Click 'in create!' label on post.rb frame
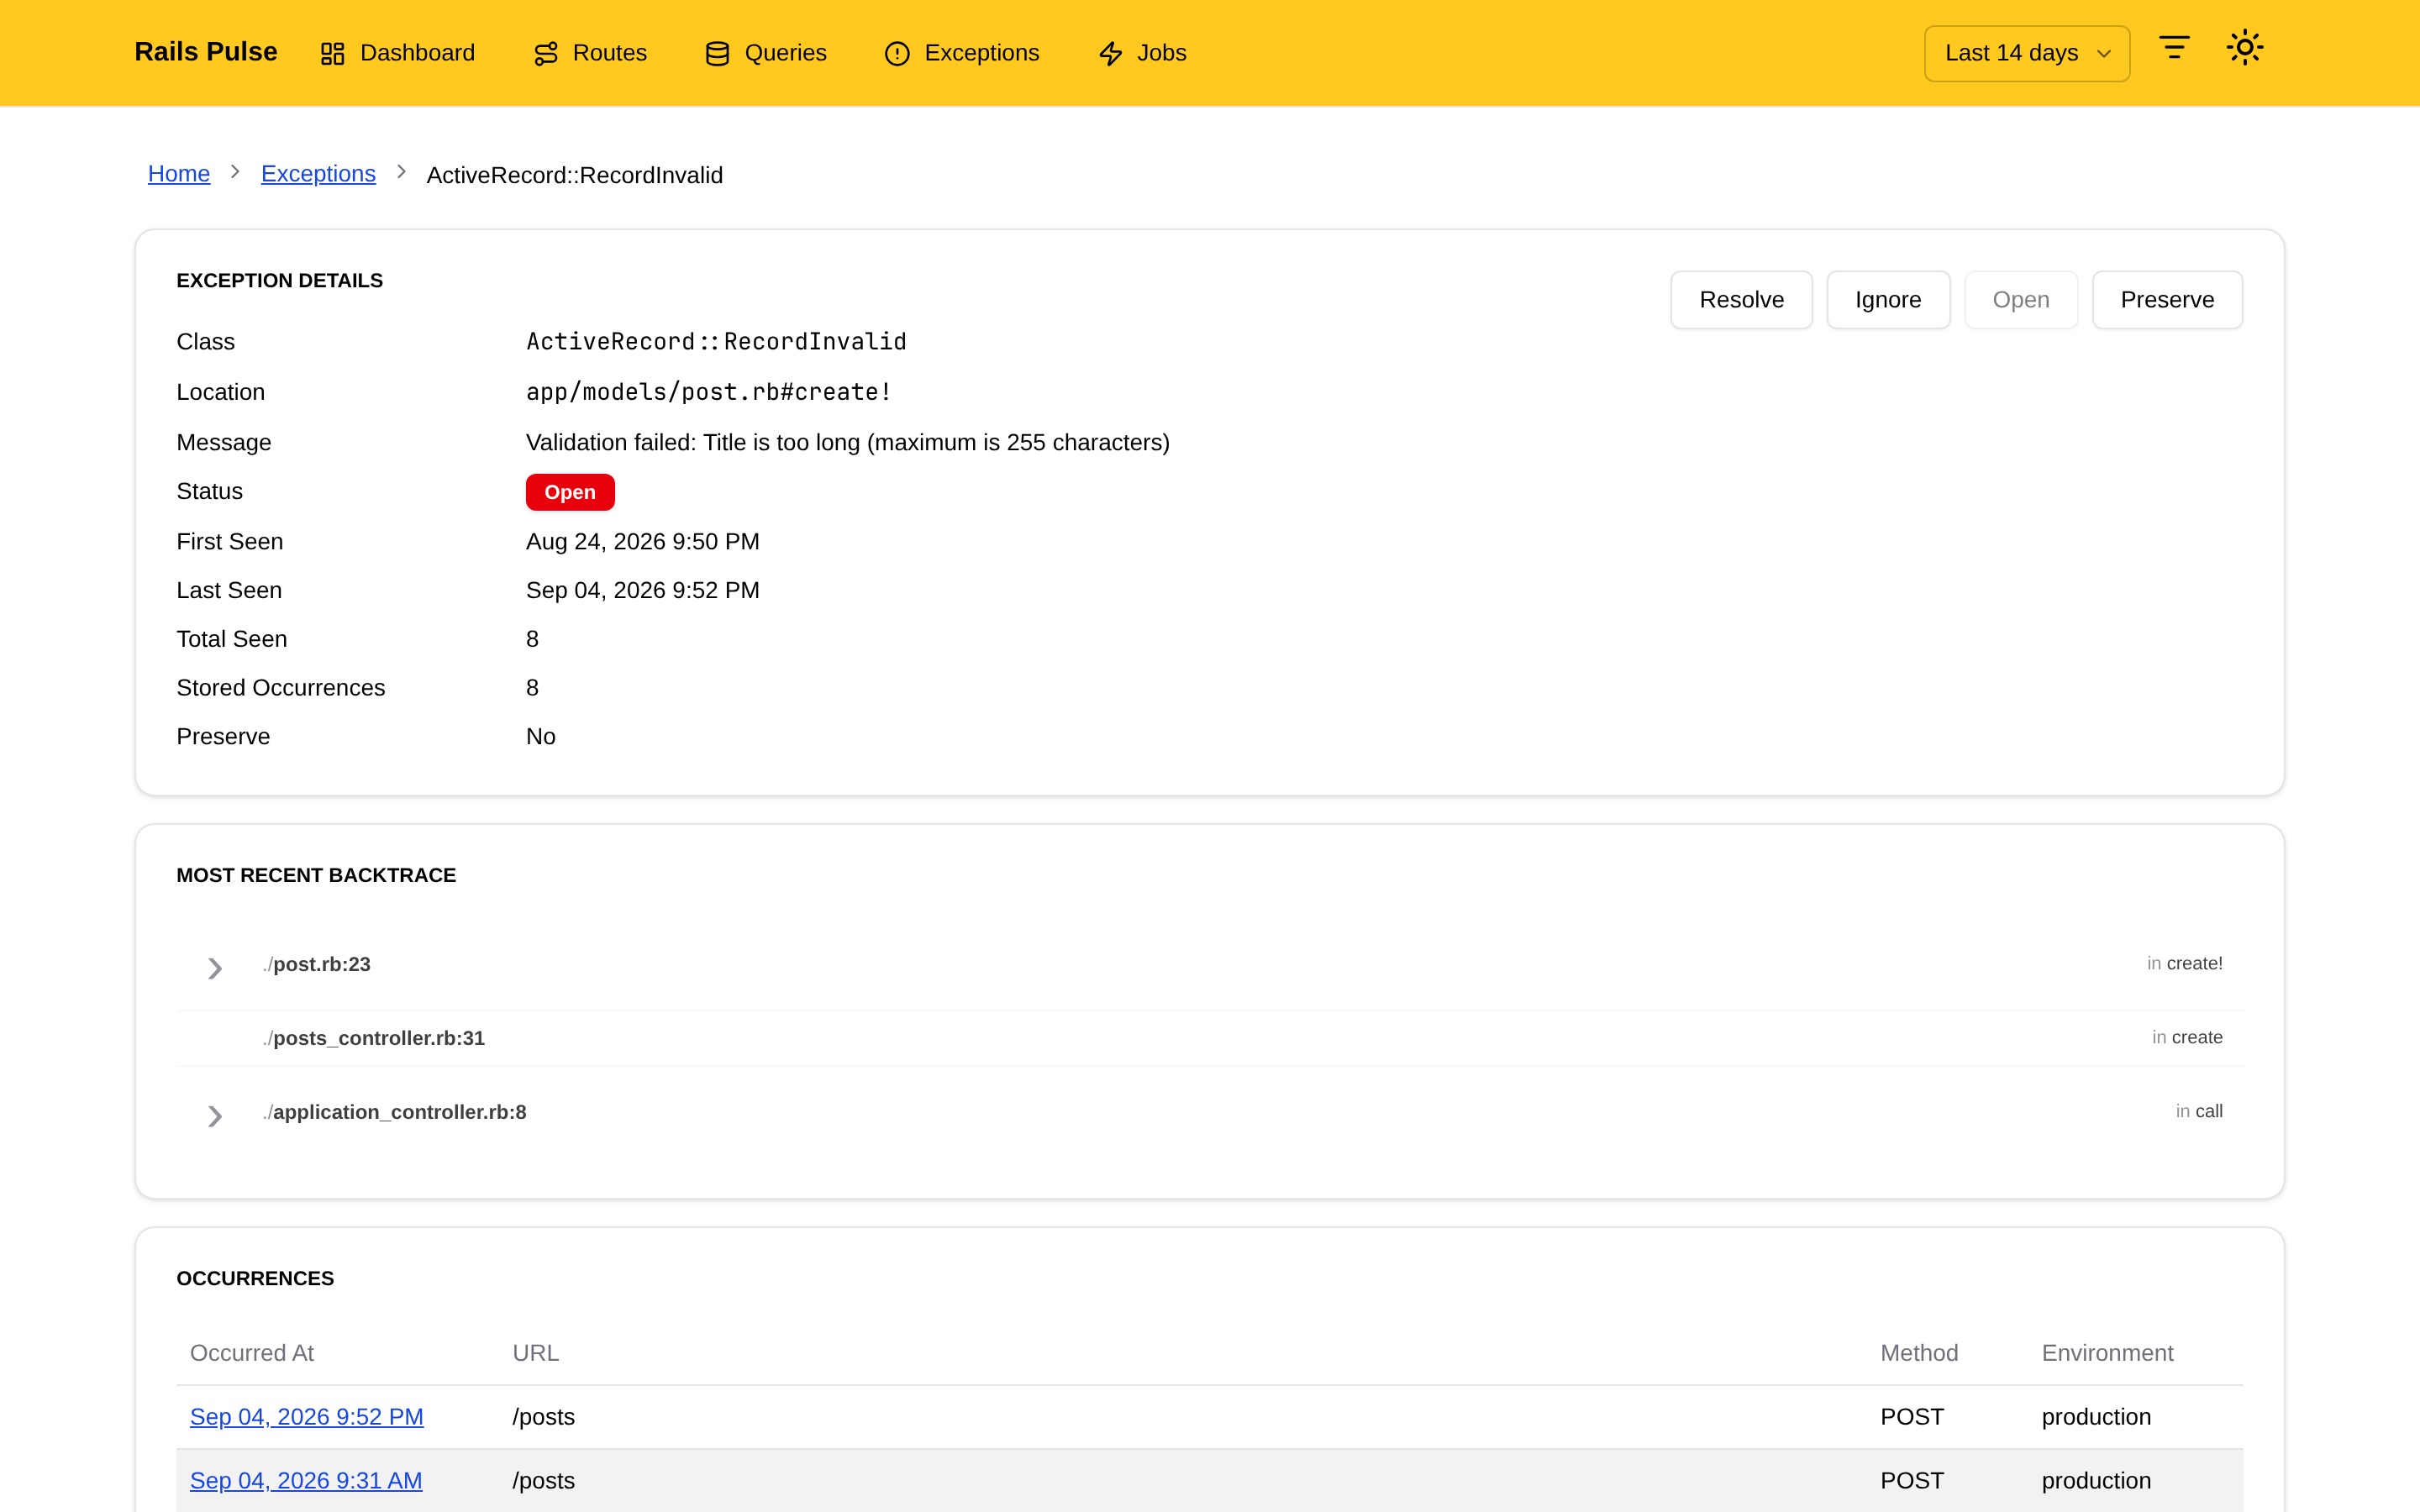 point(2185,964)
